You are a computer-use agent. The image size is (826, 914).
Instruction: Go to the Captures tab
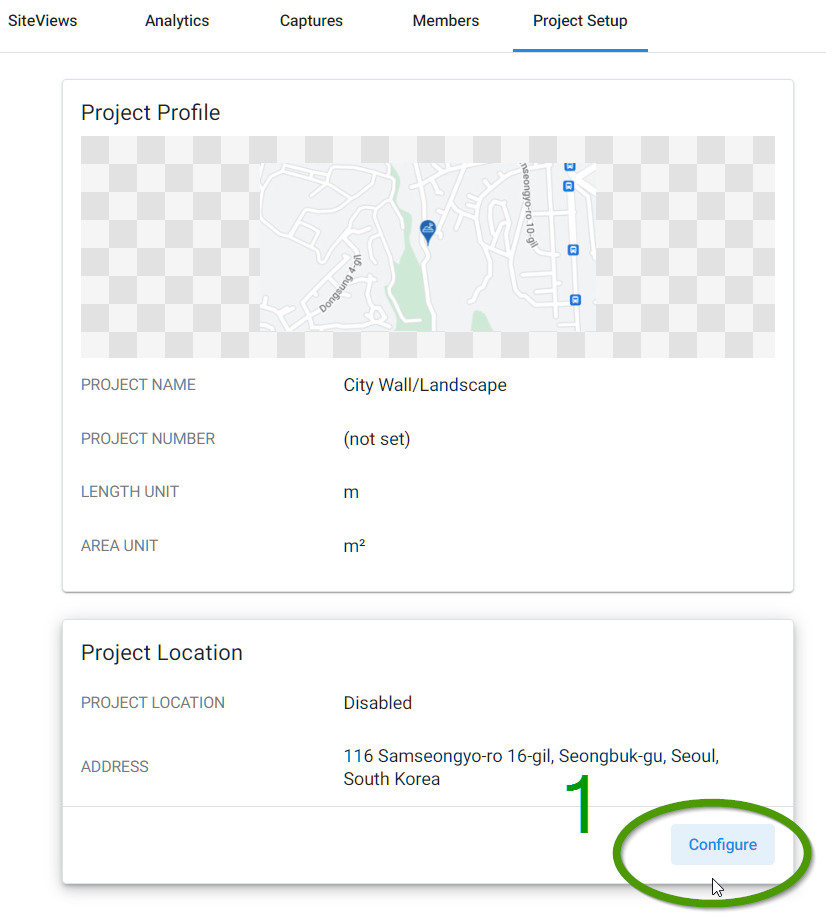(311, 21)
